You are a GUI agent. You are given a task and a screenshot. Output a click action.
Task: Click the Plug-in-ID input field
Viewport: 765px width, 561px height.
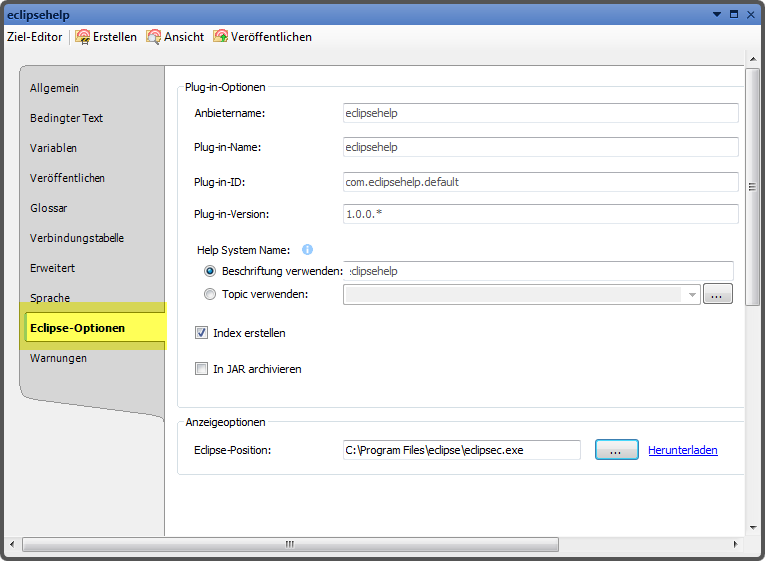pyautogui.click(x=540, y=182)
